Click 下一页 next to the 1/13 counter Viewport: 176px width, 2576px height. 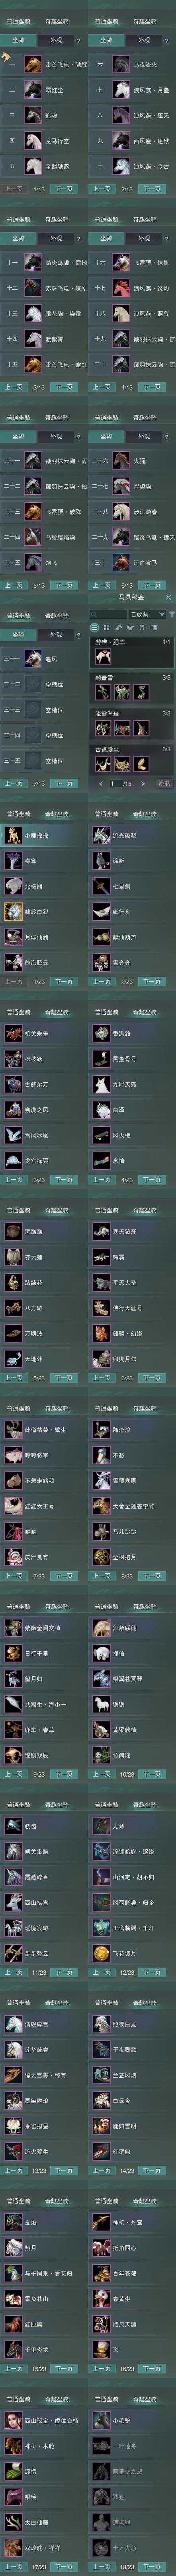(x=64, y=188)
